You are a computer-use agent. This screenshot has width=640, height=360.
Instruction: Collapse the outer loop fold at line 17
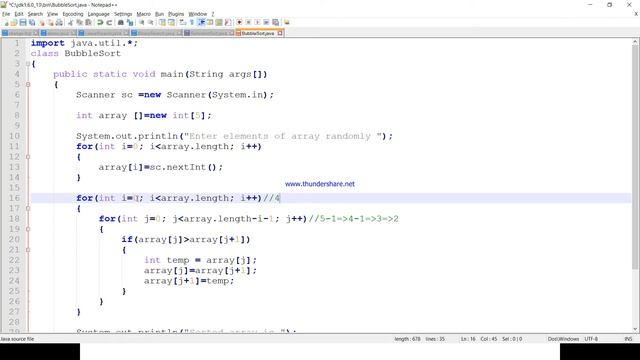(x=28, y=209)
